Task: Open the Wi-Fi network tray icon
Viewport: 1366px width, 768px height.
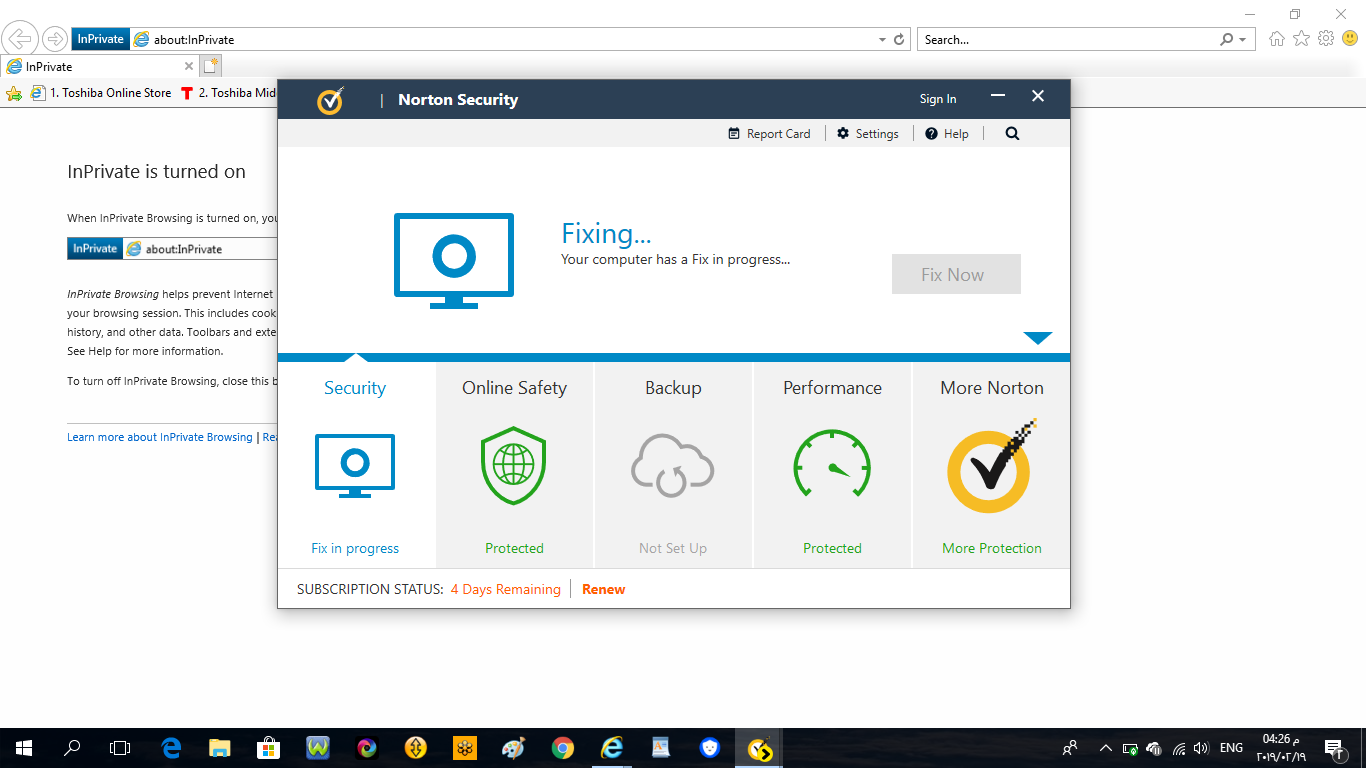Action: click(1179, 747)
